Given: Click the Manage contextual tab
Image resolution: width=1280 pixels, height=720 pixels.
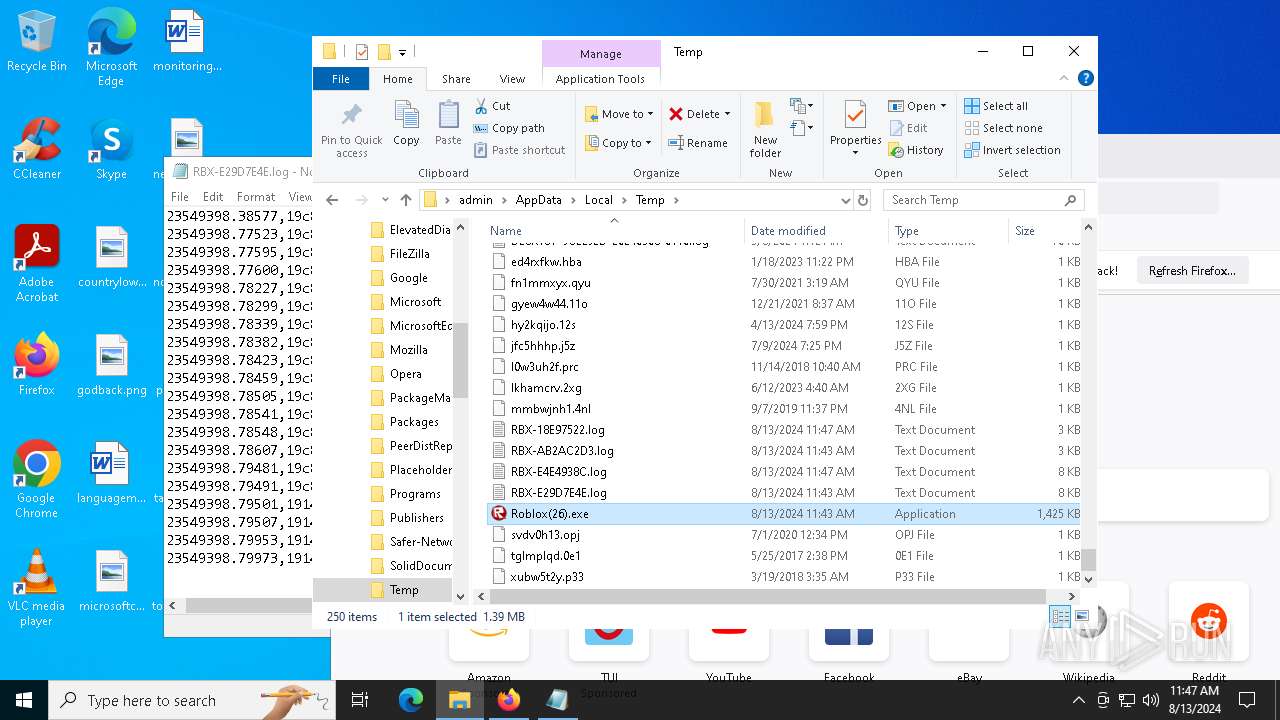Looking at the screenshot, I should tap(601, 54).
